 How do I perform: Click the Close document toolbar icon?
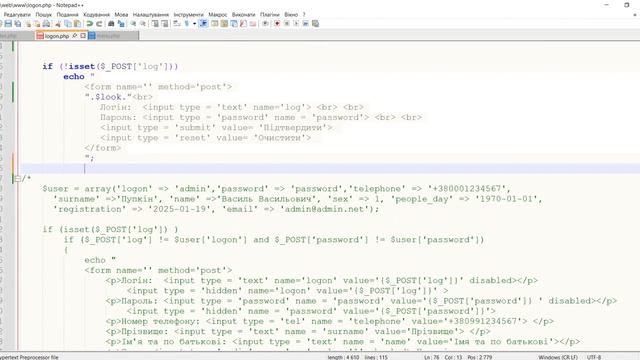pyautogui.click(x=28, y=24)
